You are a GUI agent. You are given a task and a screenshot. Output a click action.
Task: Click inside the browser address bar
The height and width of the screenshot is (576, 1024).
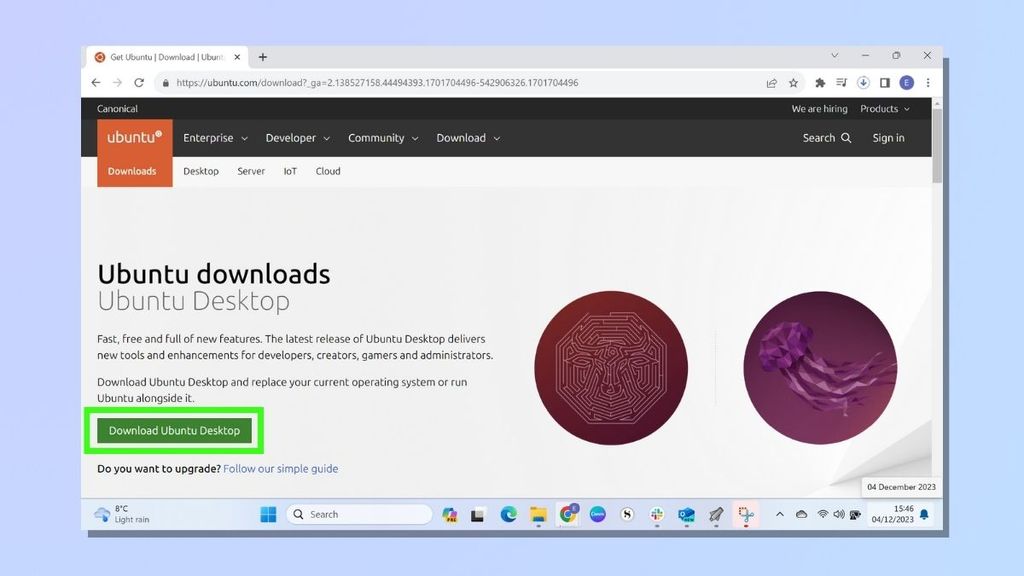coord(400,83)
